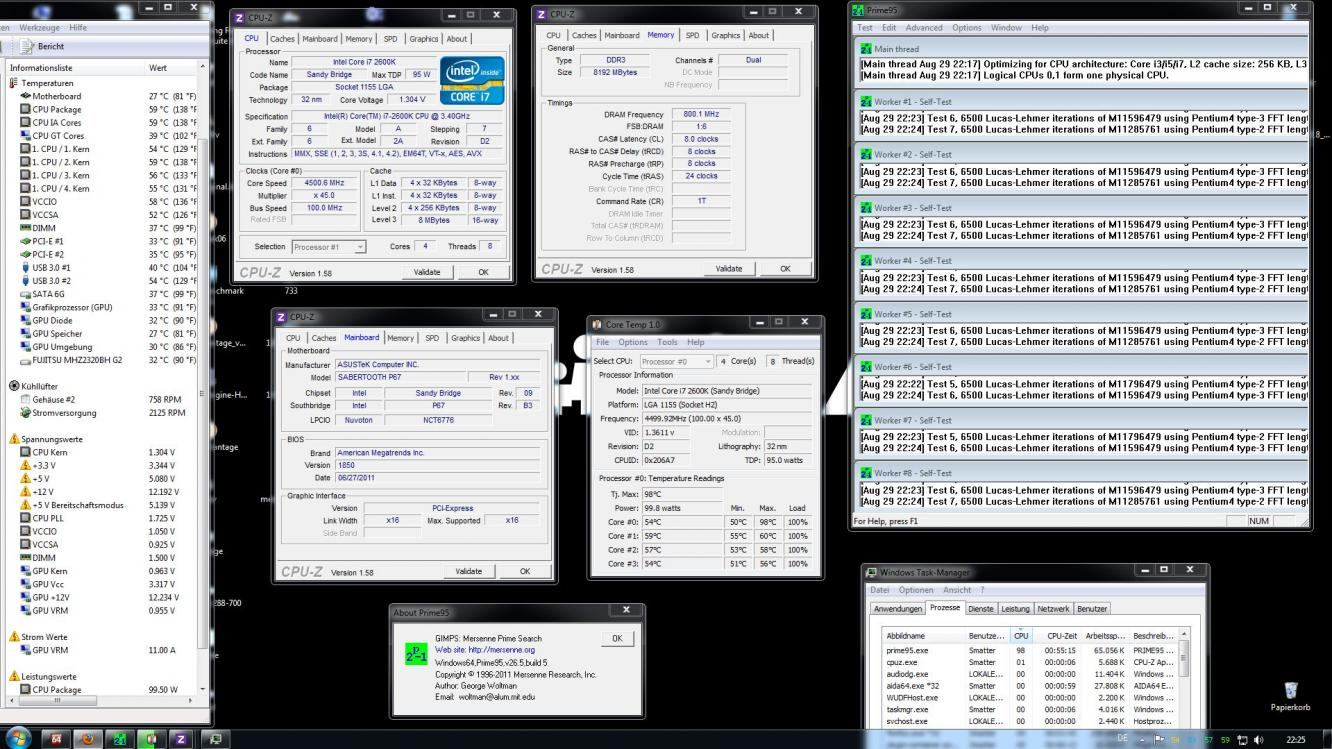The height and width of the screenshot is (749, 1332).
Task: Select the prime95.exe process row
Action: [1031, 650]
